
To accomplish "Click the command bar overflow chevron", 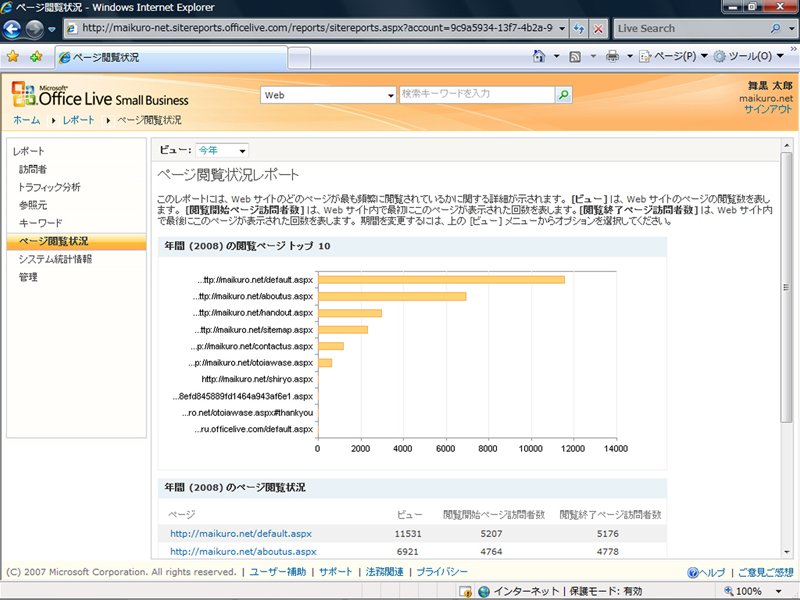I will pos(794,48).
